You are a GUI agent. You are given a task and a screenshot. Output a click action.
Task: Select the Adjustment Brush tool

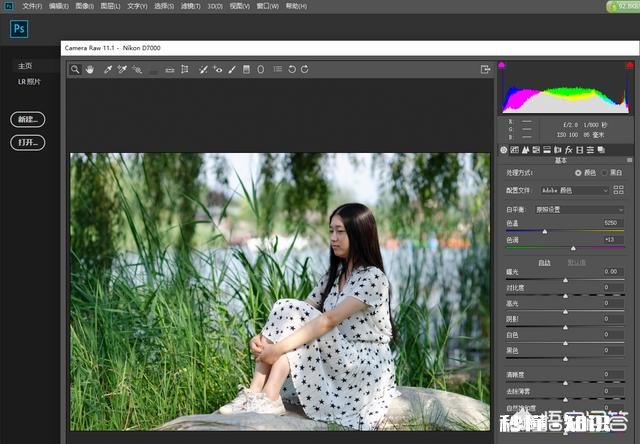pyautogui.click(x=232, y=70)
